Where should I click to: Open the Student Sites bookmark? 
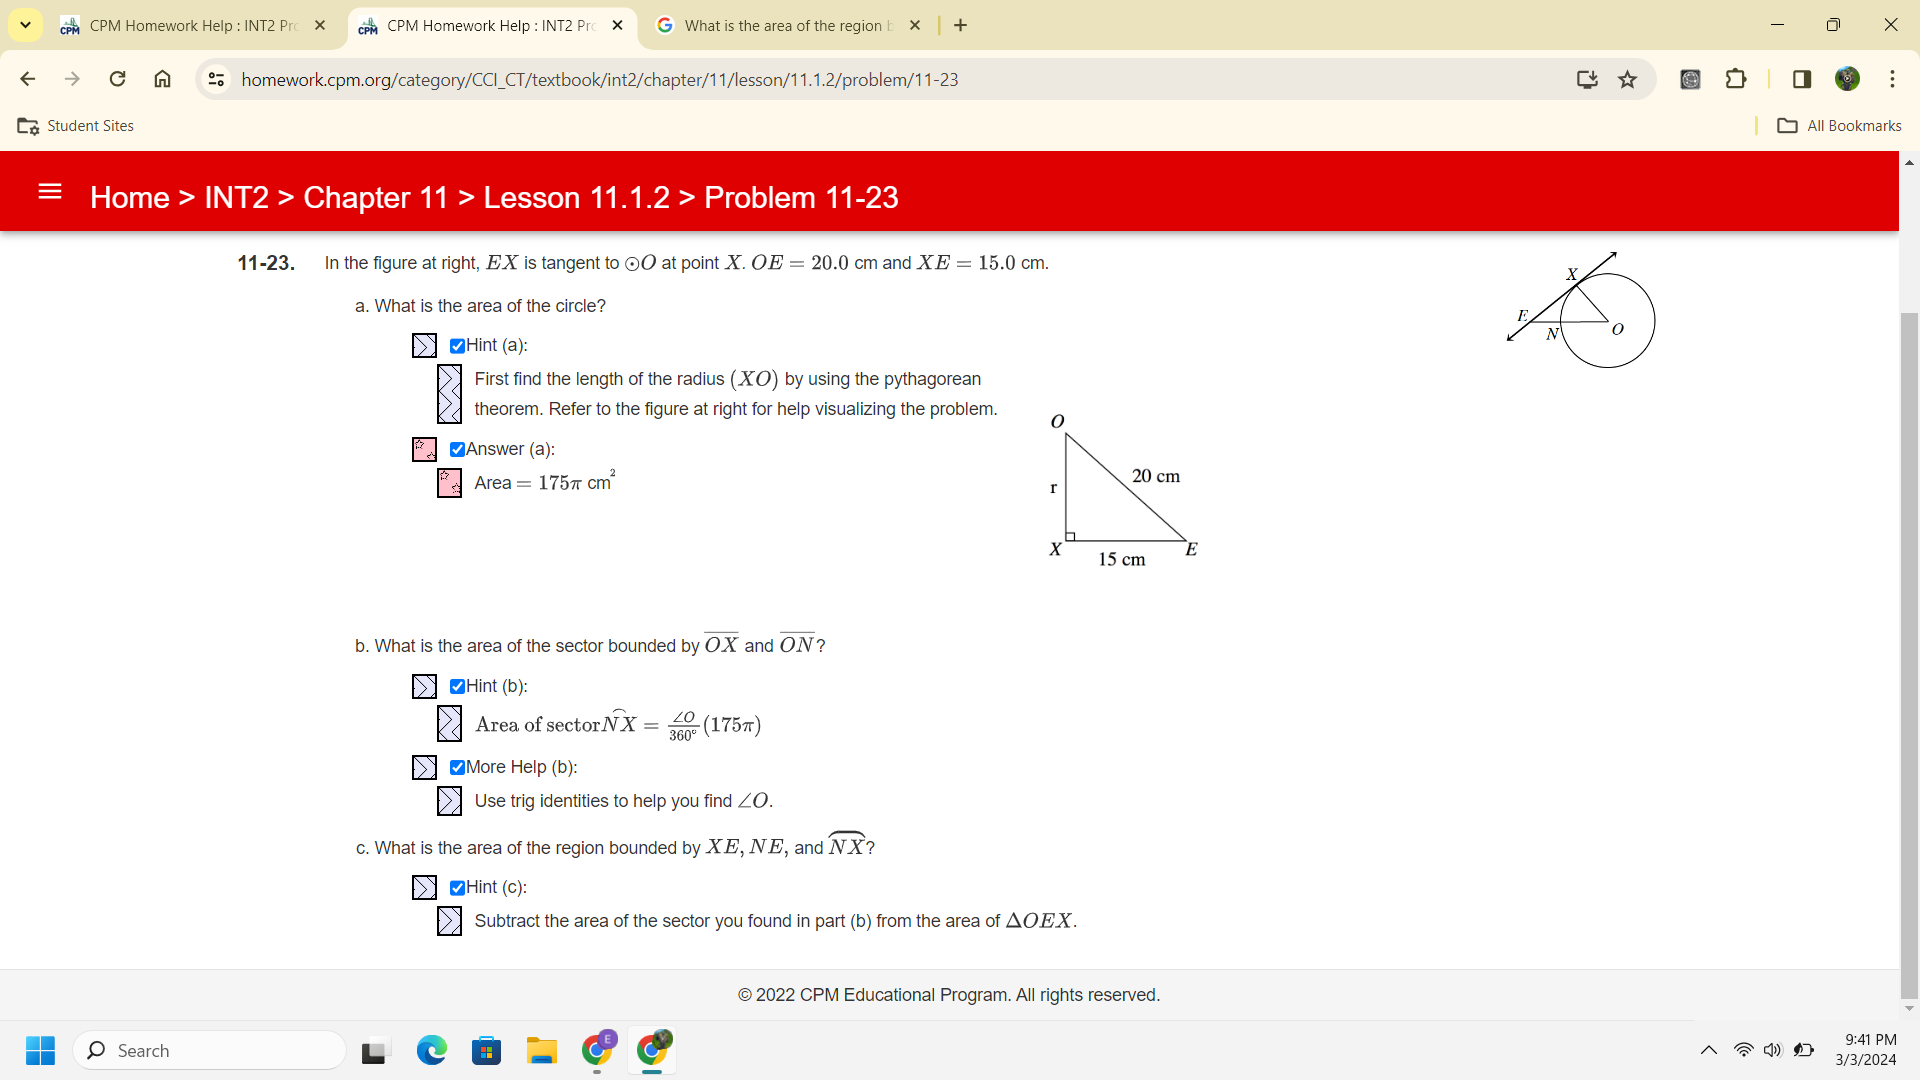(75, 125)
